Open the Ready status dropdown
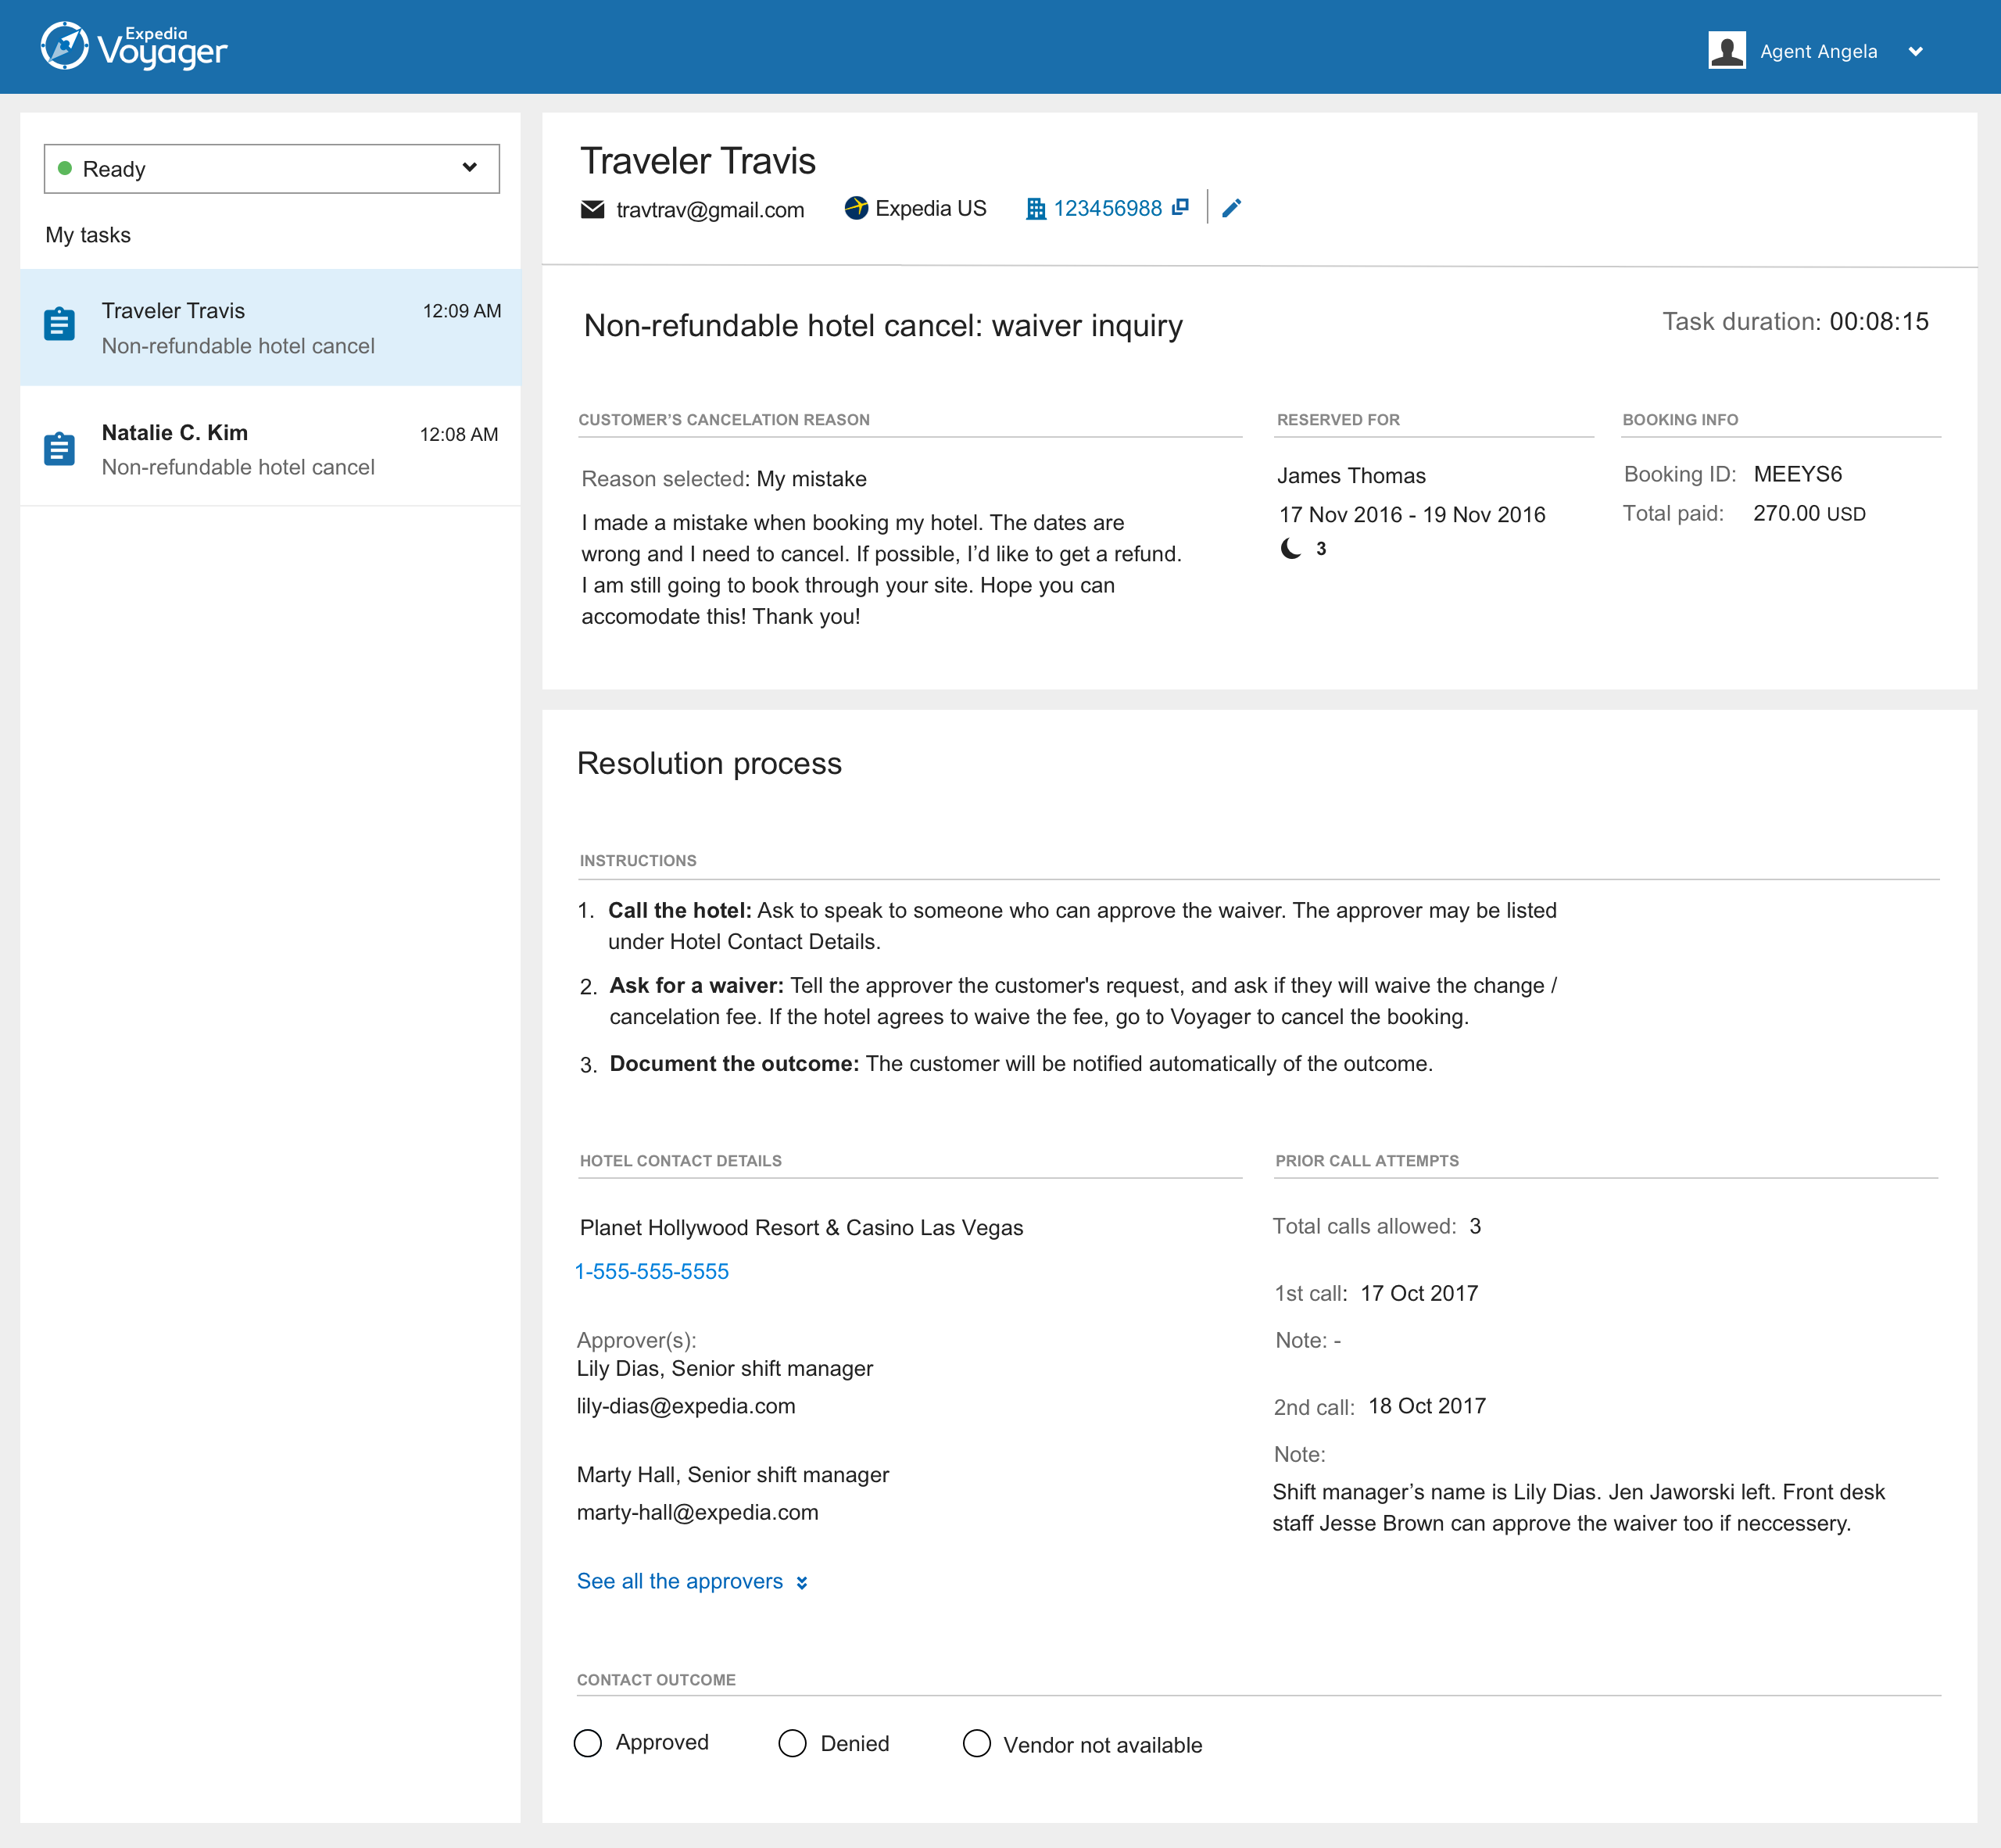 [x=271, y=168]
